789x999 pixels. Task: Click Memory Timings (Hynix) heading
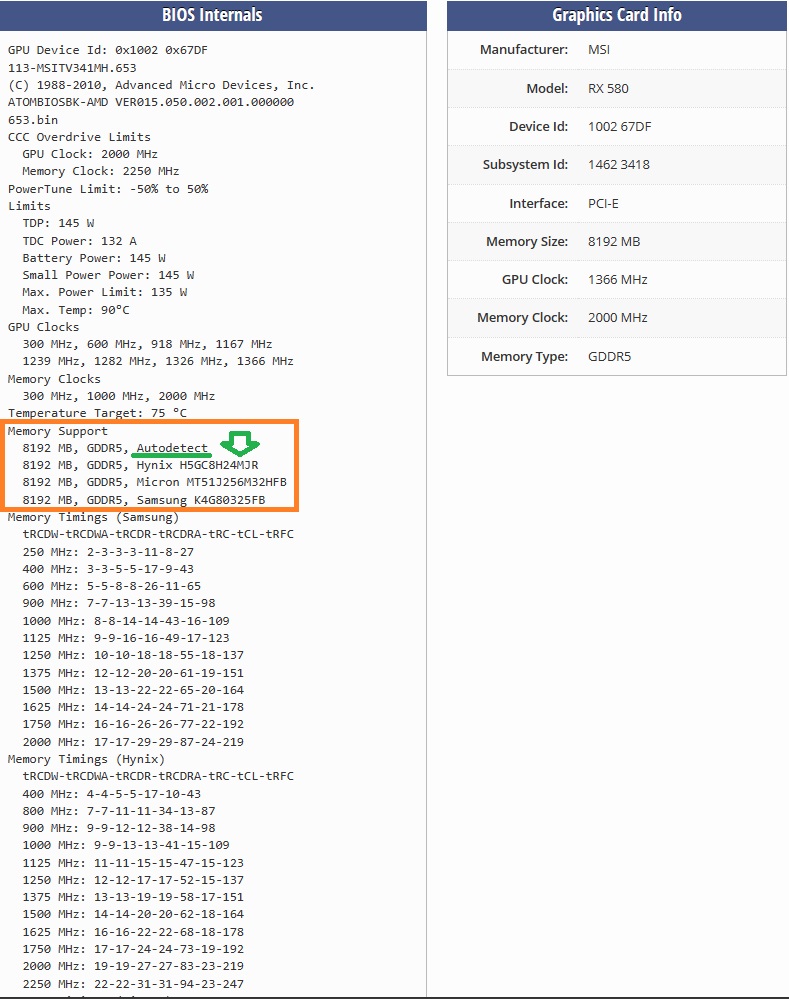coord(87,759)
